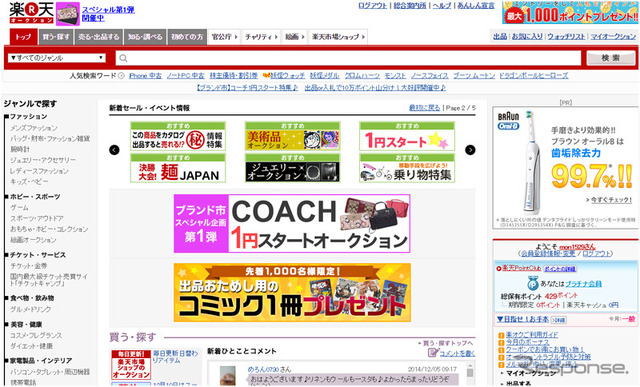Open the コーチ1円スタート特集 text link
The width and height of the screenshot is (640, 387).
247,87
